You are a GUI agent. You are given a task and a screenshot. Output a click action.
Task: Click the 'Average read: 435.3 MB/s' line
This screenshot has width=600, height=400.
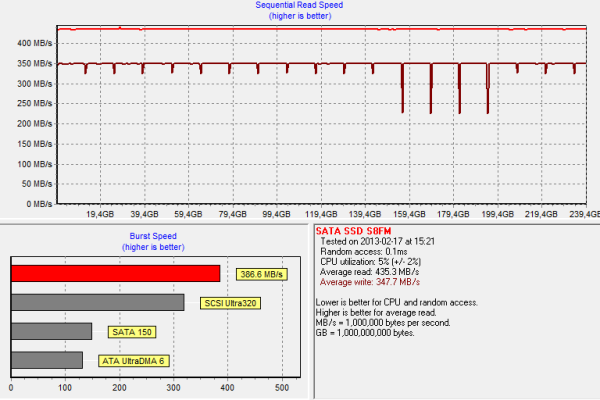(x=369, y=272)
